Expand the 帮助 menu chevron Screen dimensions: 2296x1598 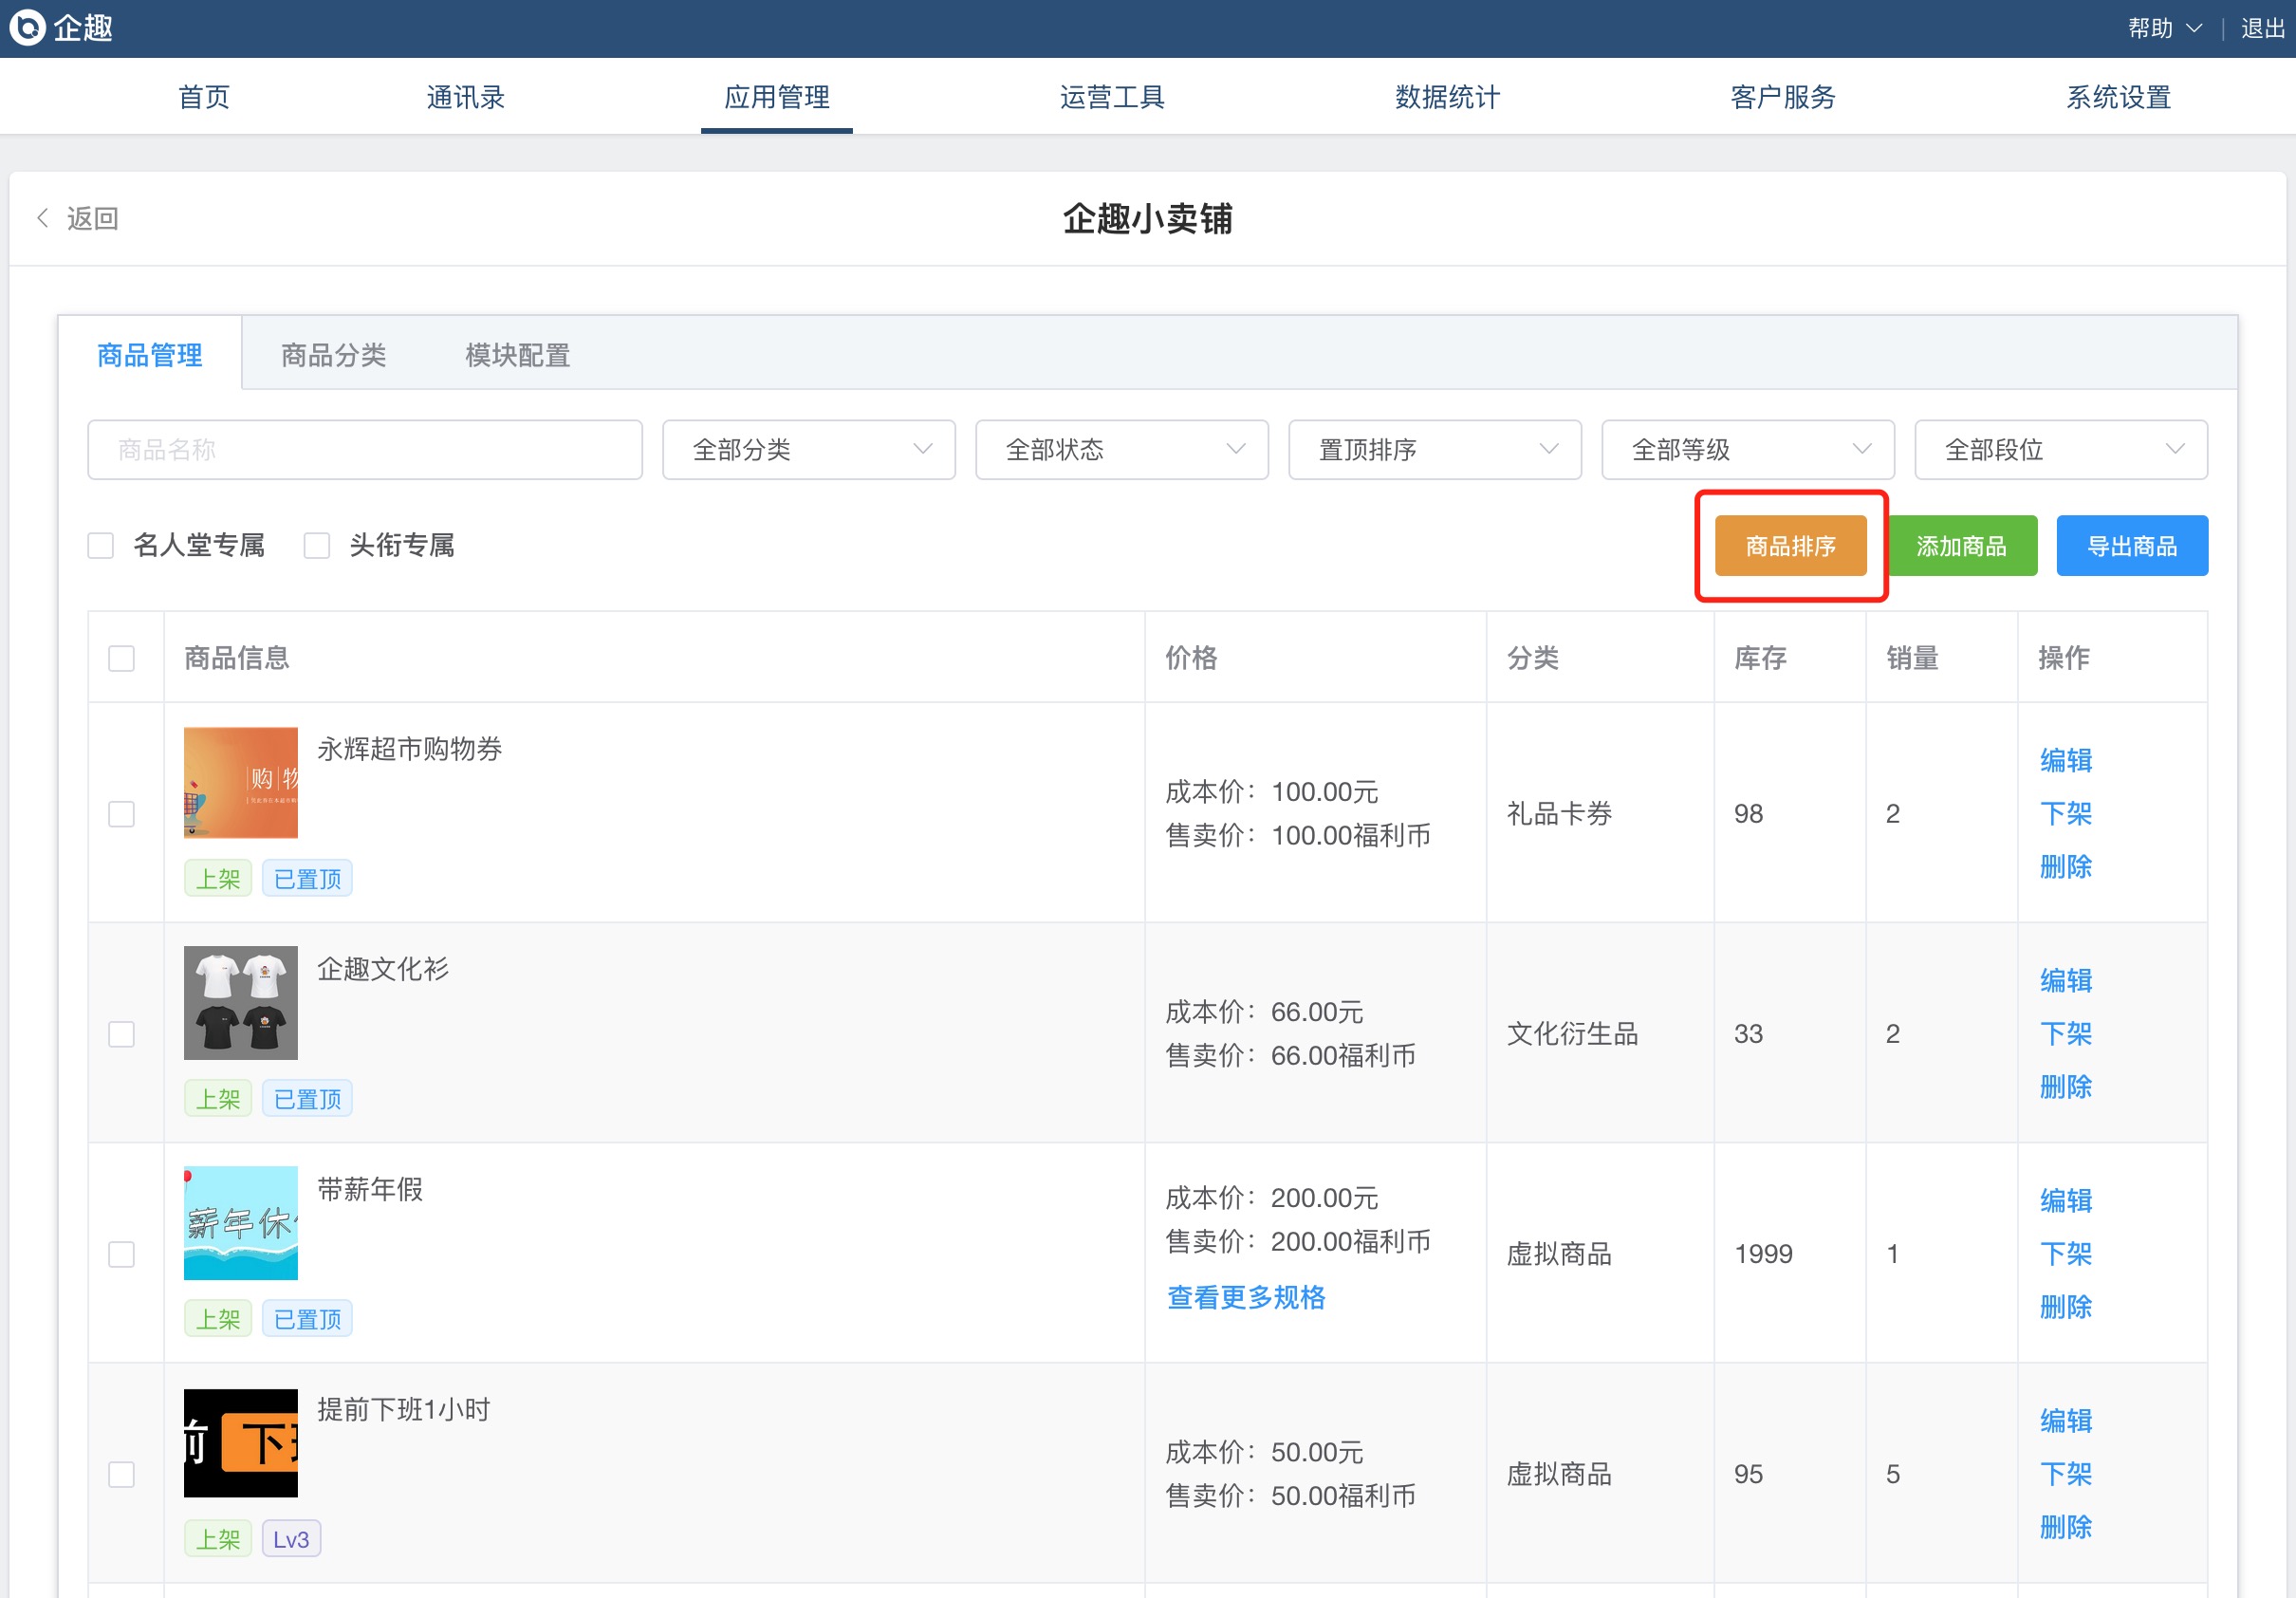coord(2194,28)
